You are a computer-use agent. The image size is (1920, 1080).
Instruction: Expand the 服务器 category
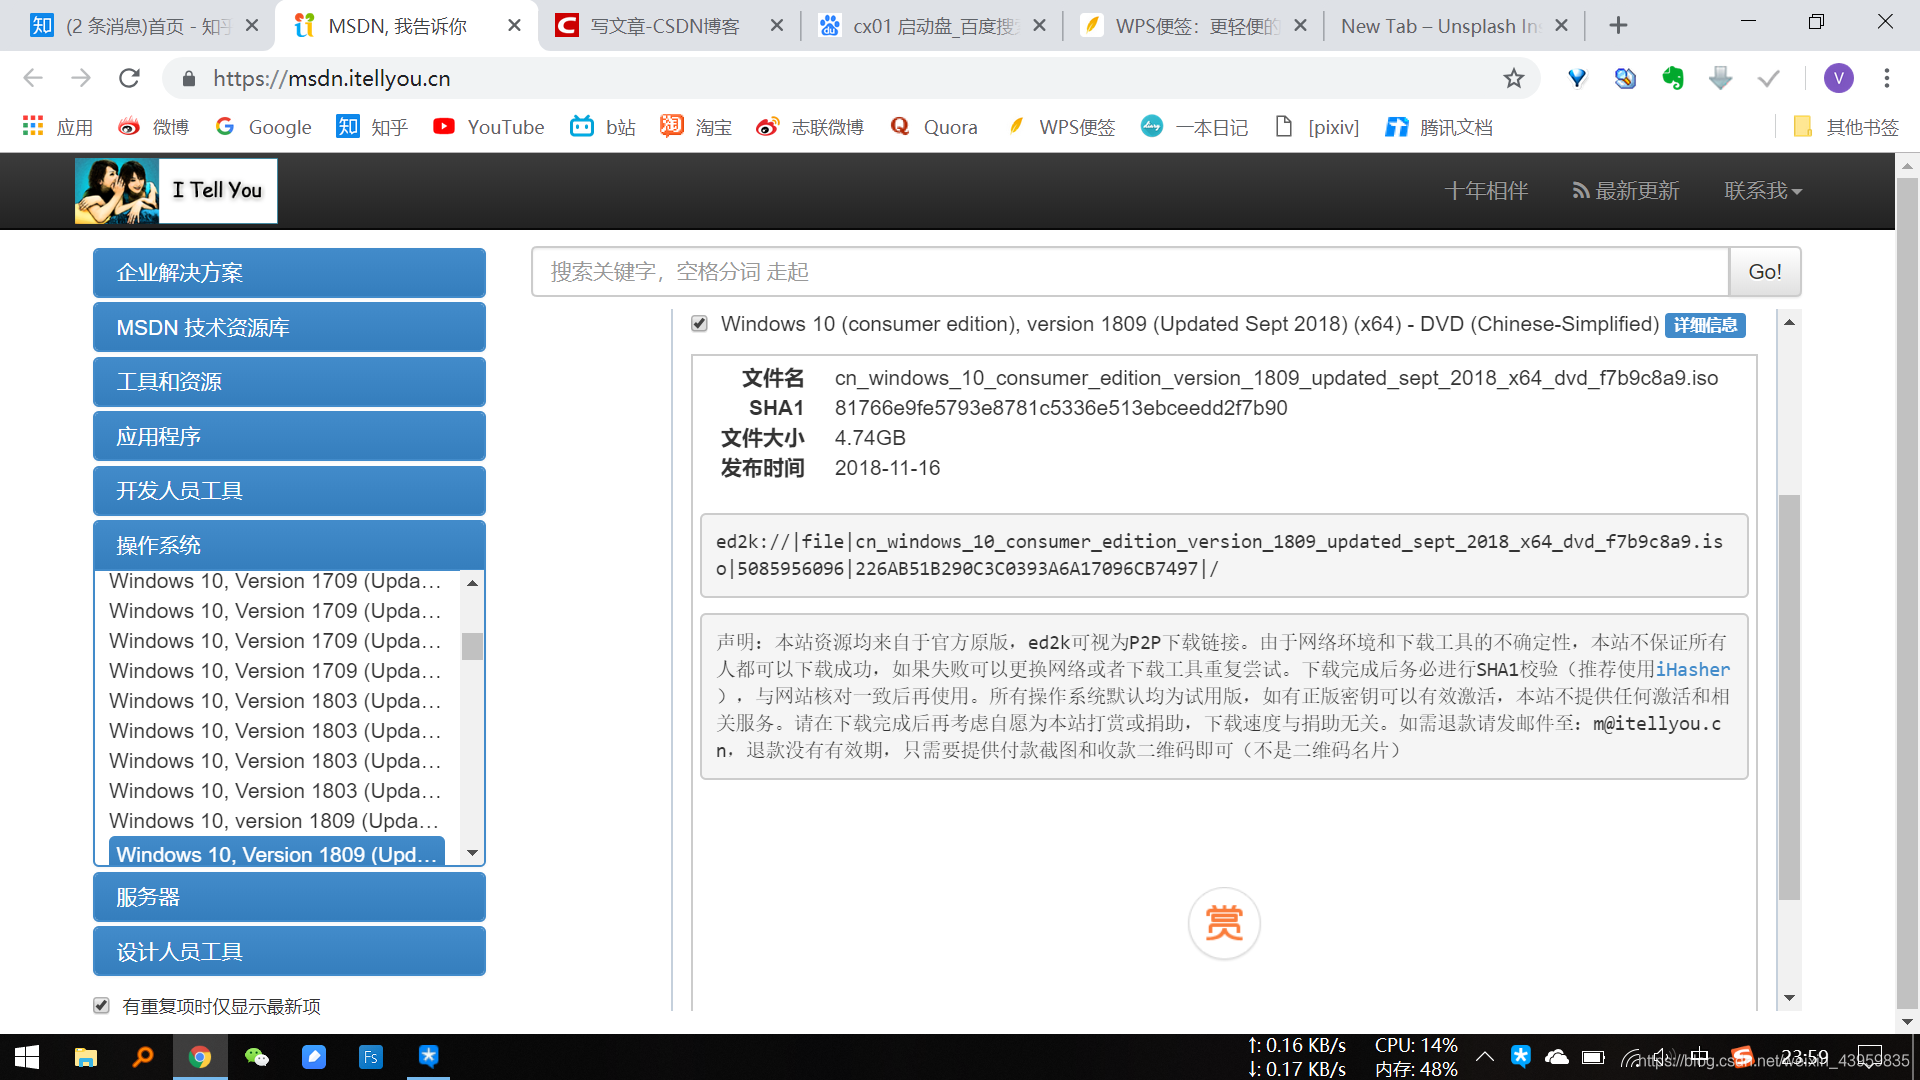click(289, 897)
